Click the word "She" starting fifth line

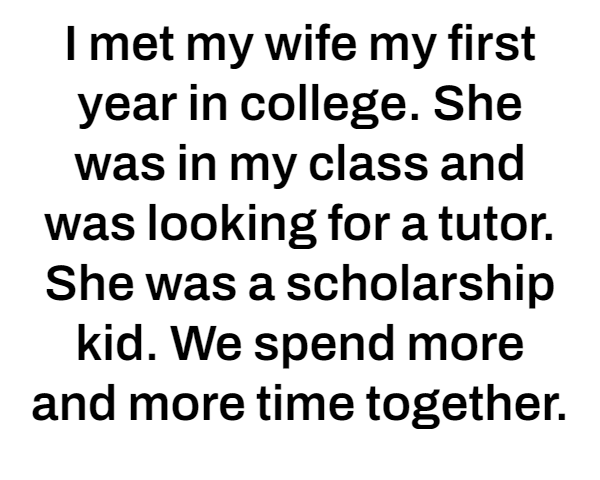click(x=90, y=283)
